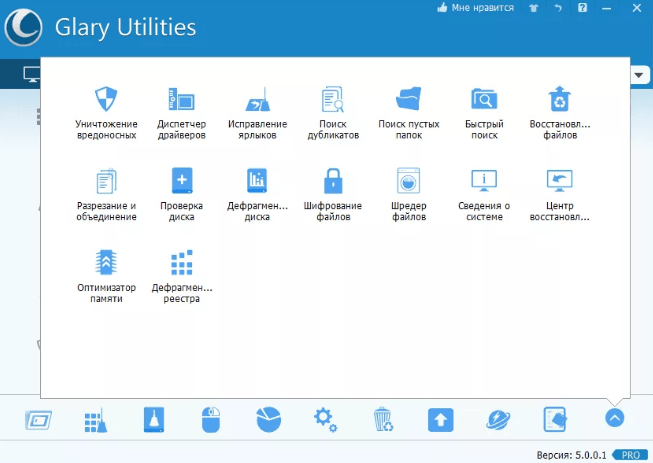Launch Оптимизатор памяти tool
The height and width of the screenshot is (463, 653).
(x=106, y=276)
